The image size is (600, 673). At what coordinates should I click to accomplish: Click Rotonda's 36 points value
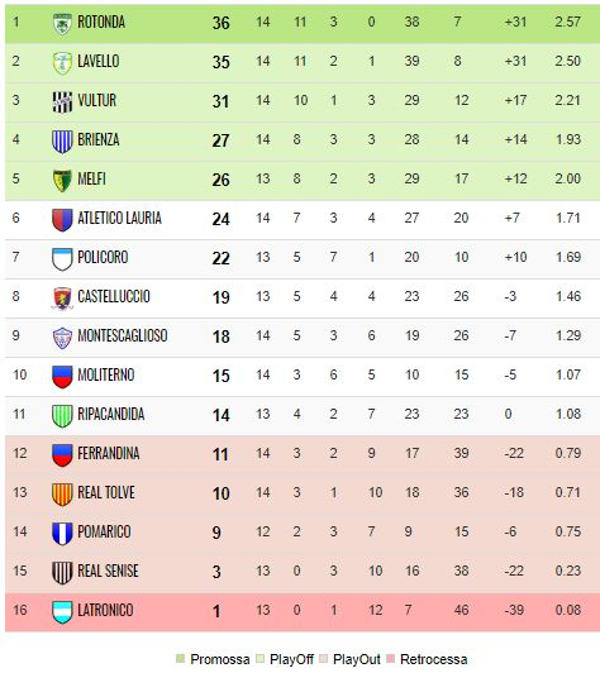(221, 23)
